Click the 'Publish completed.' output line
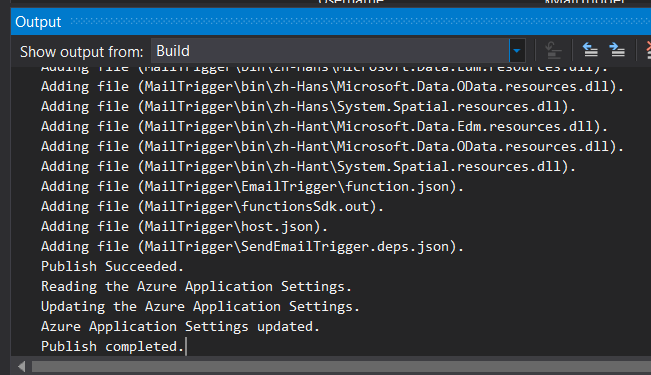651x375 pixels. click(112, 346)
